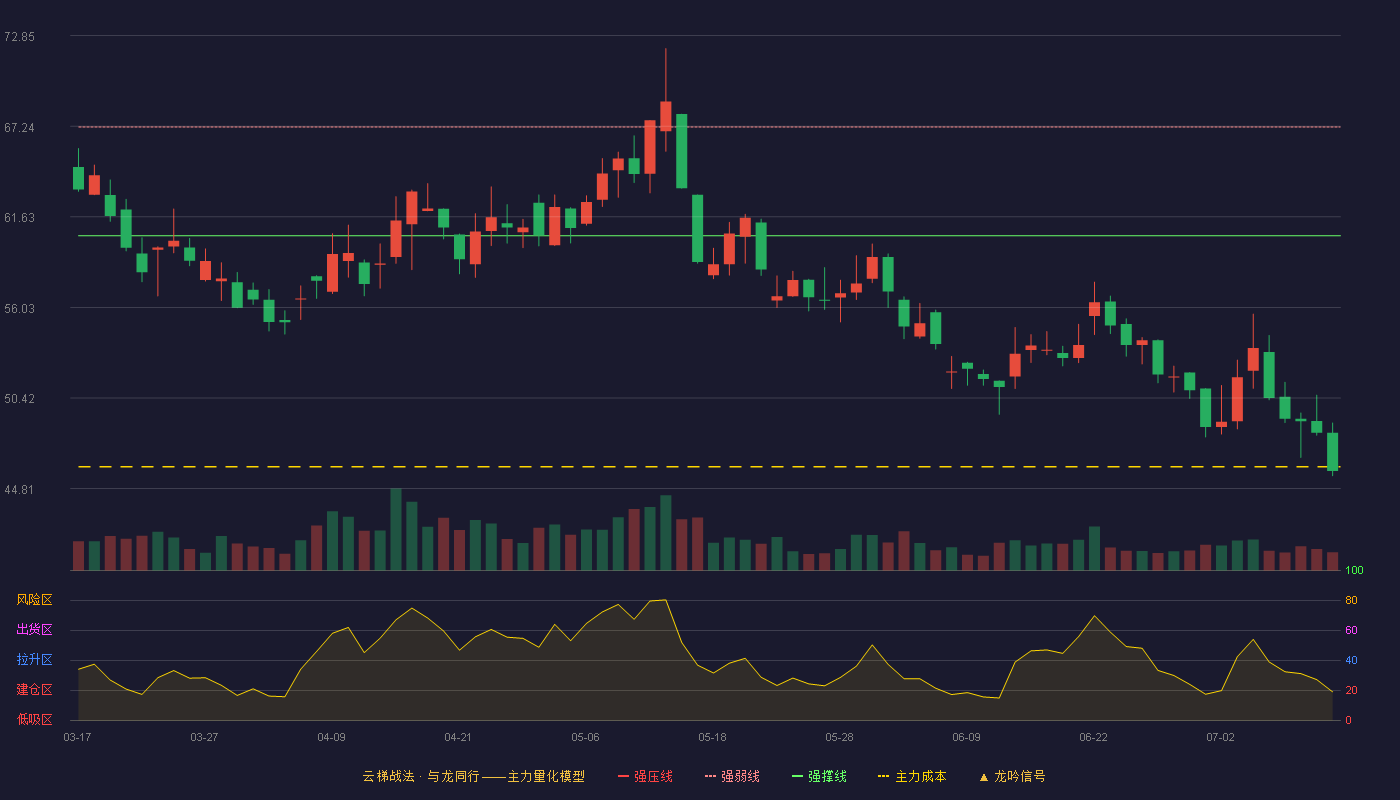Click the red 0 indicator scale label
Image resolution: width=1400 pixels, height=800 pixels.
coord(1348,720)
